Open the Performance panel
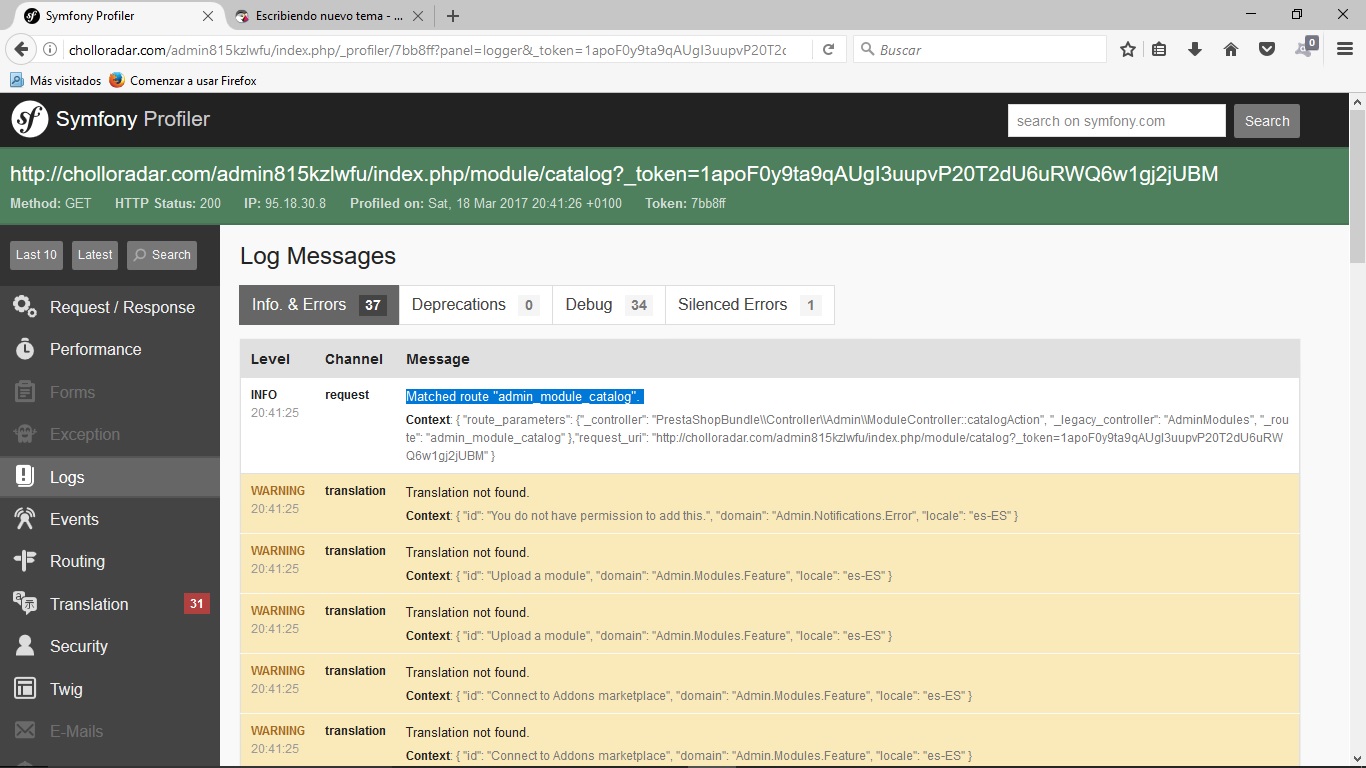The height and width of the screenshot is (768, 1366). [x=110, y=349]
